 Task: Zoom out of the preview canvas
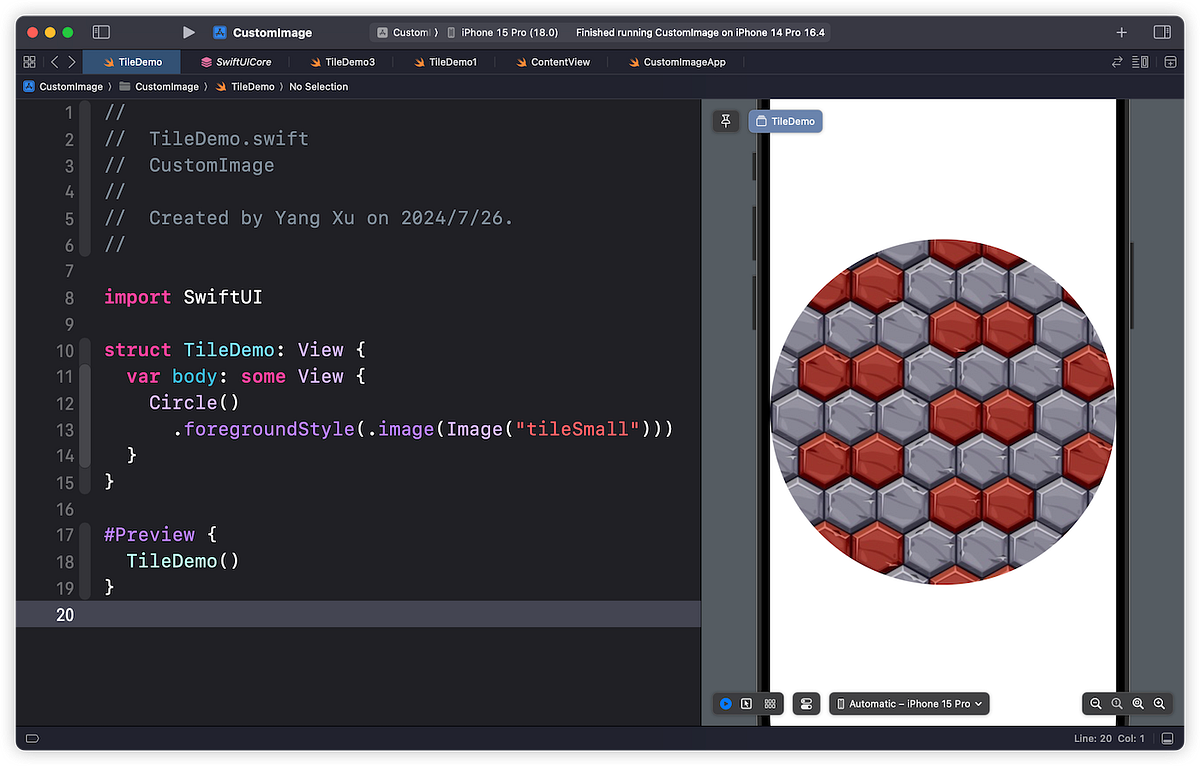click(1096, 703)
